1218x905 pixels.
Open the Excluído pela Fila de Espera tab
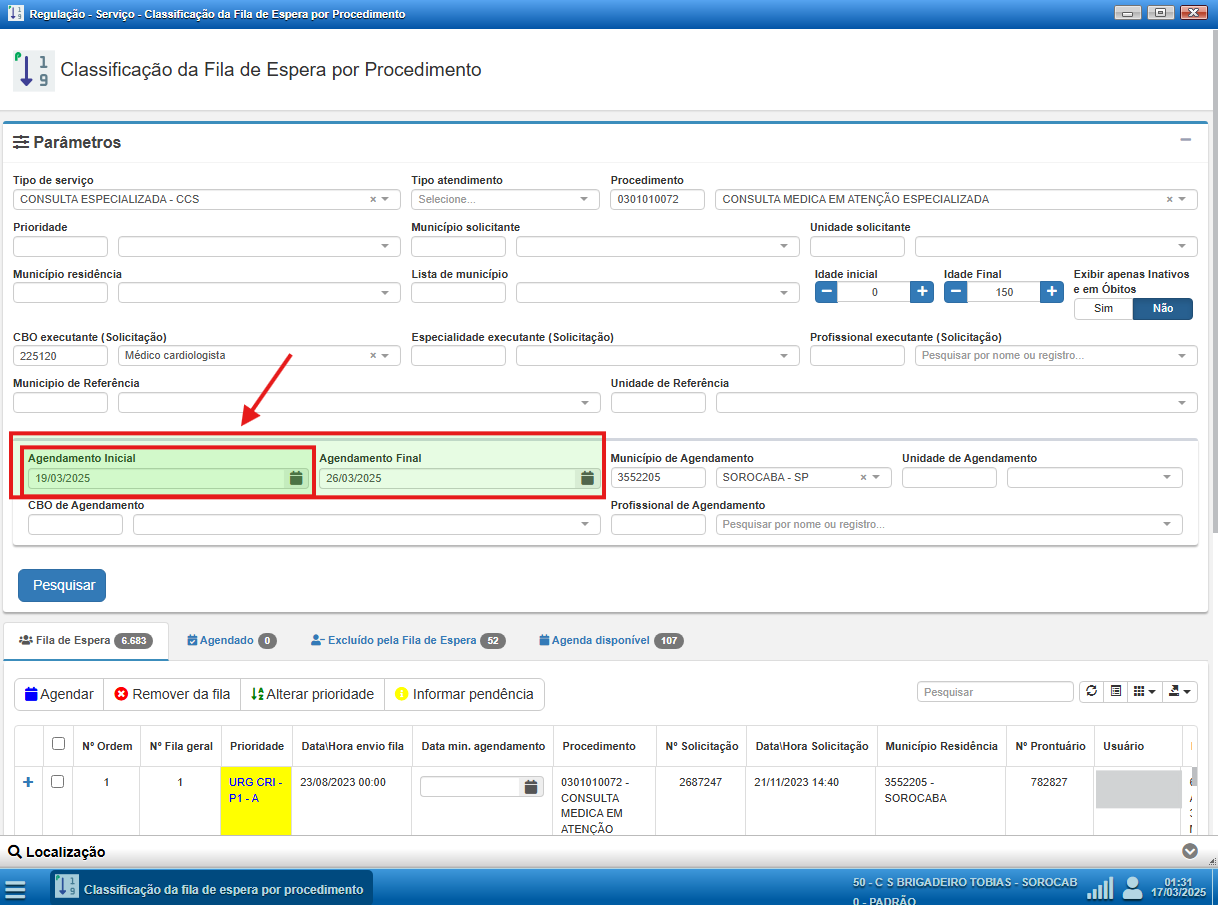[401, 640]
